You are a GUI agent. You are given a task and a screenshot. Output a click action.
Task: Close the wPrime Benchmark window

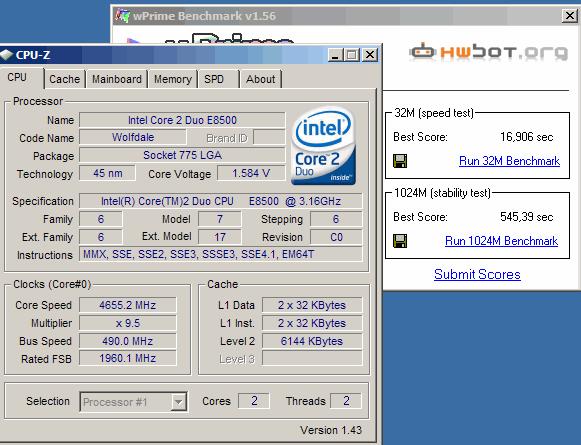click(x=570, y=16)
